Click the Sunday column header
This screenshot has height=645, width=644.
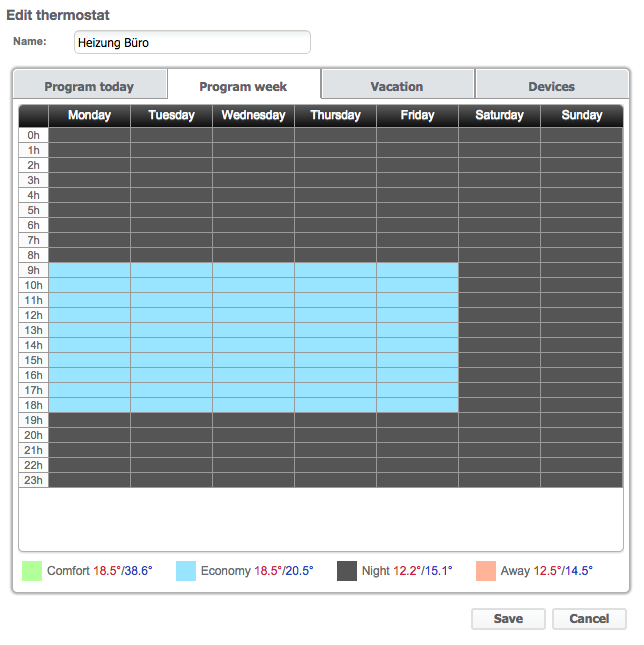582,115
